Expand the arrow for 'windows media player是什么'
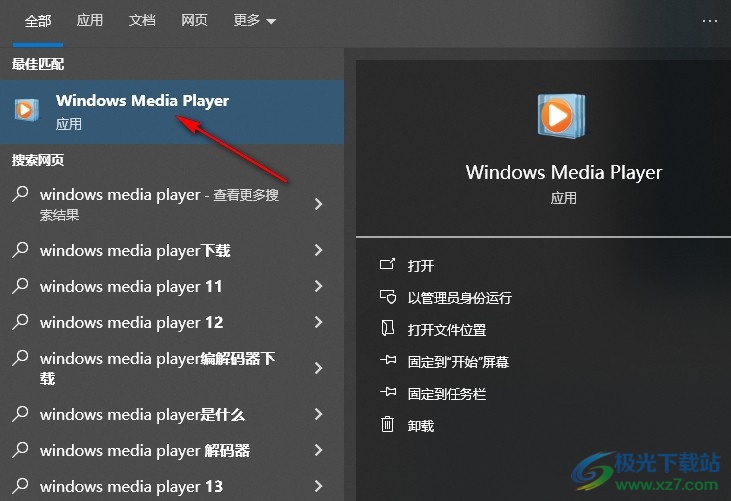Image resolution: width=731 pixels, height=501 pixels. 318,414
